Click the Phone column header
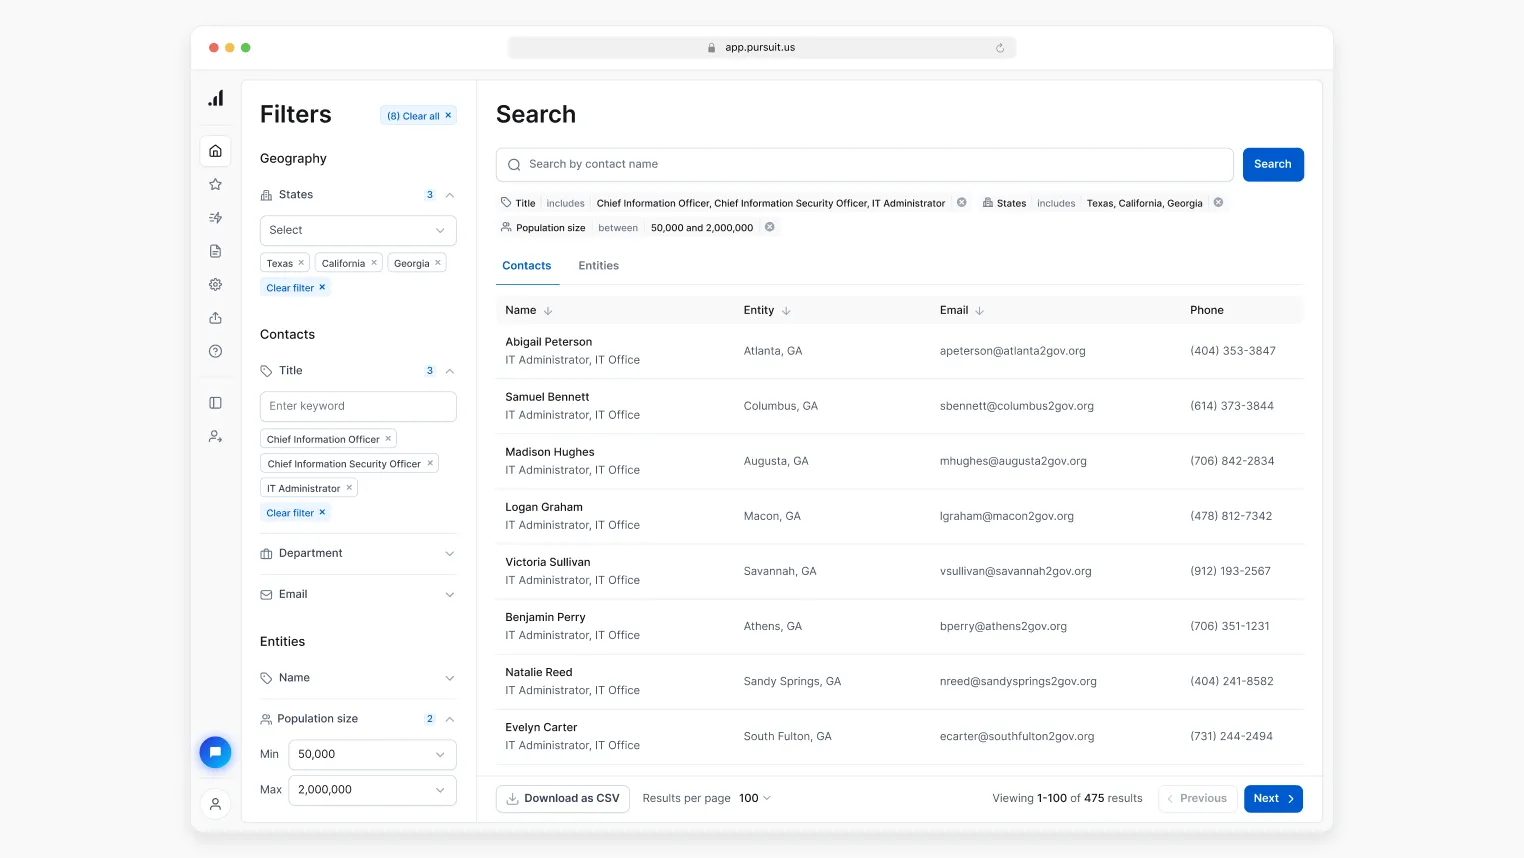This screenshot has height=858, width=1524. 1207,311
